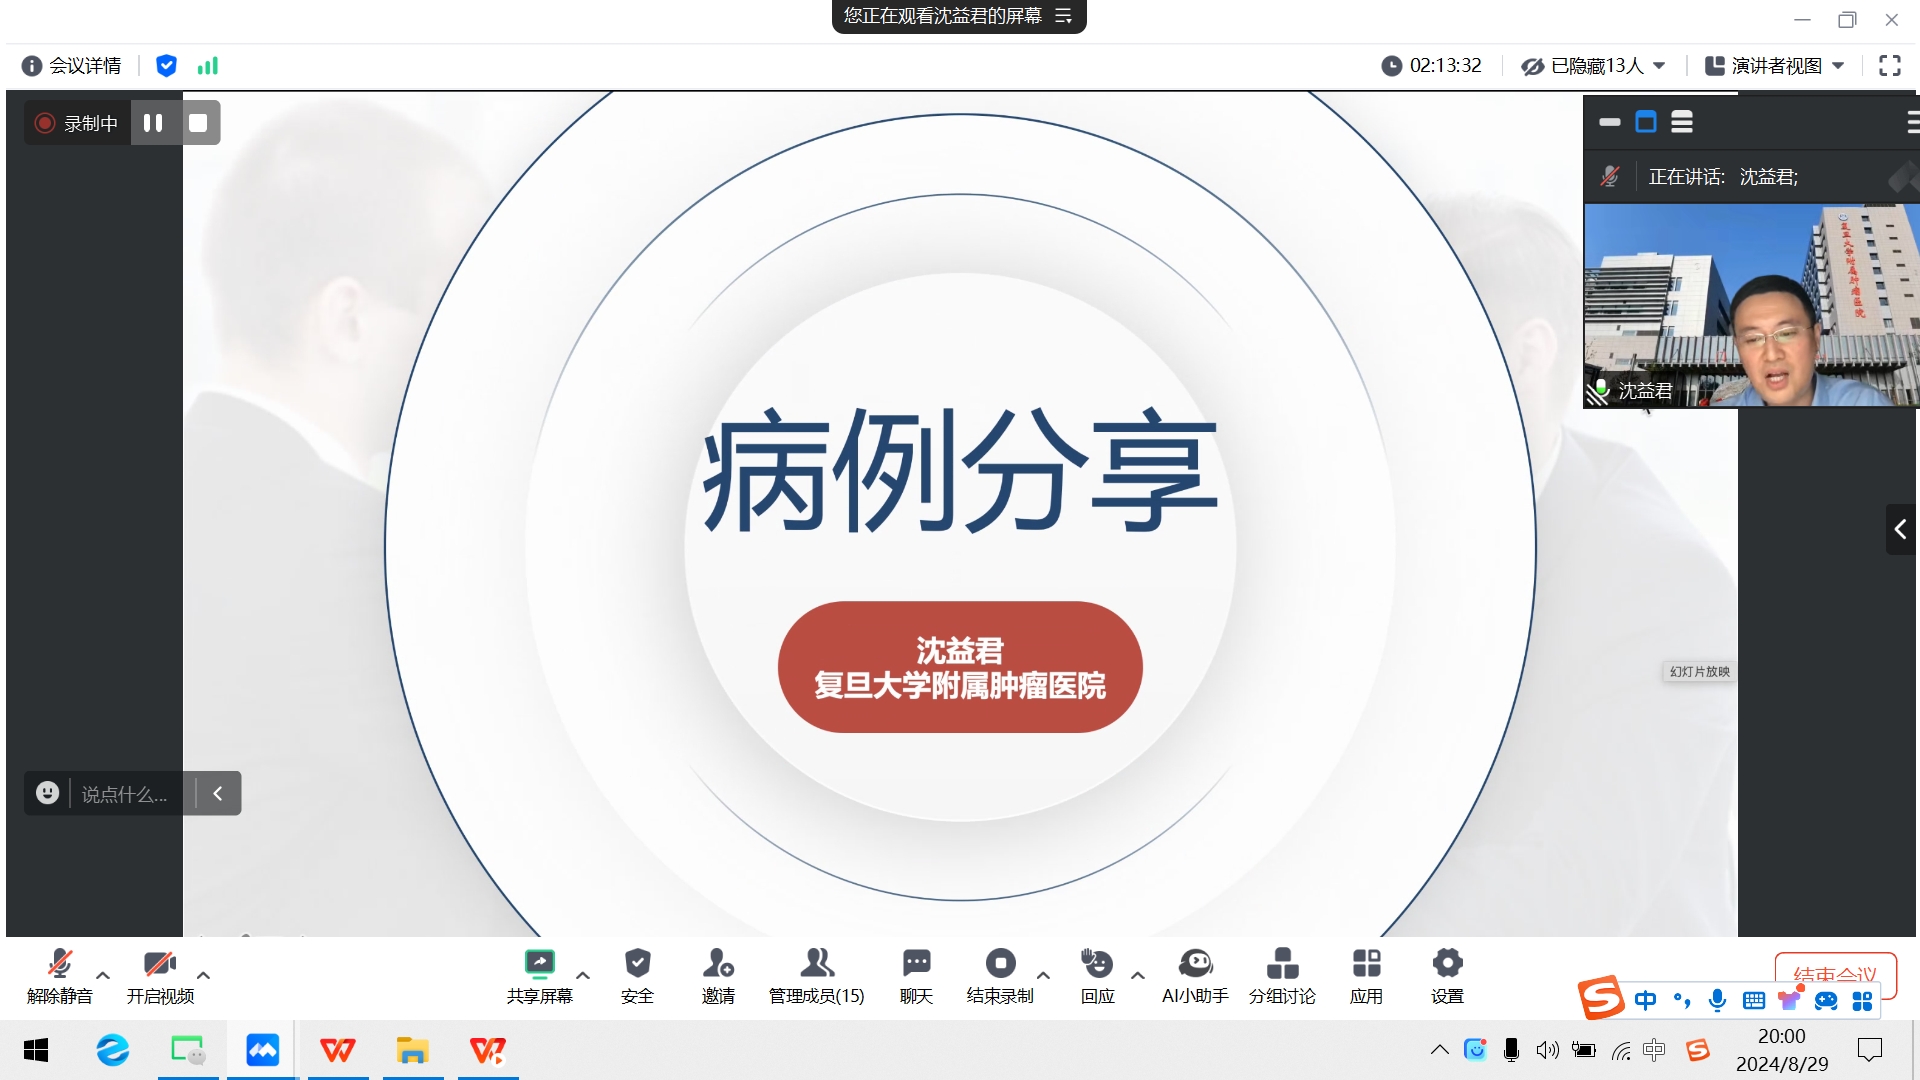Click the muted mic icon beside 正在讲话
Viewport: 1920px width, 1080px height.
coord(1610,177)
